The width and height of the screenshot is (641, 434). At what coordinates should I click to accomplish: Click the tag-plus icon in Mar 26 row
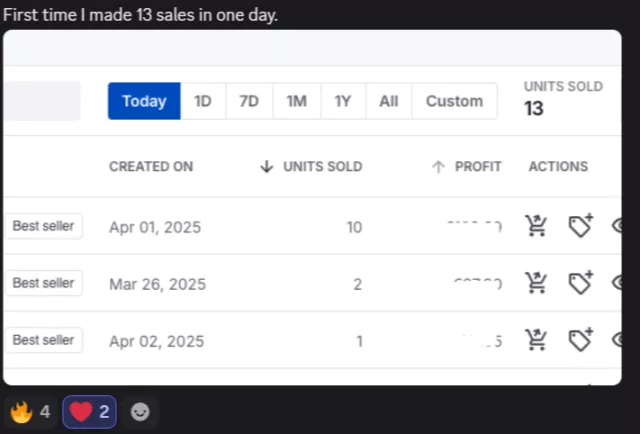click(580, 283)
